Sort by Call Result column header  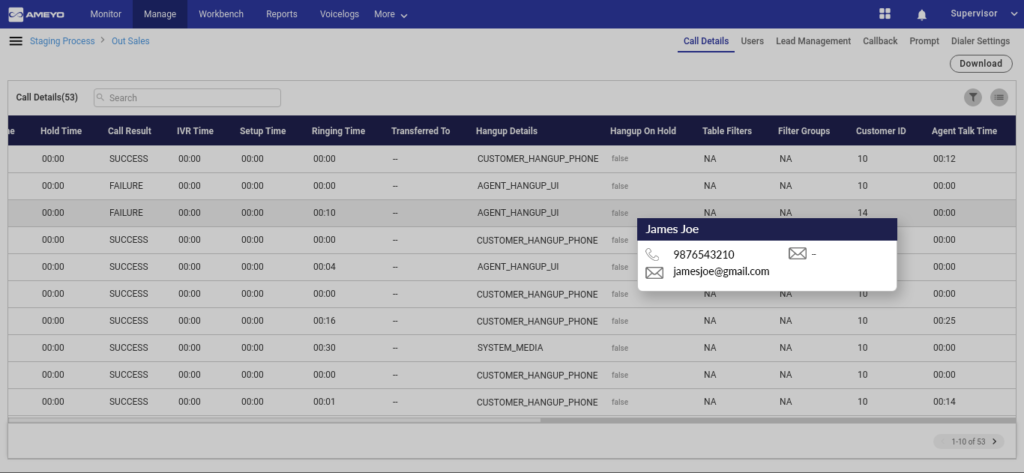point(129,131)
